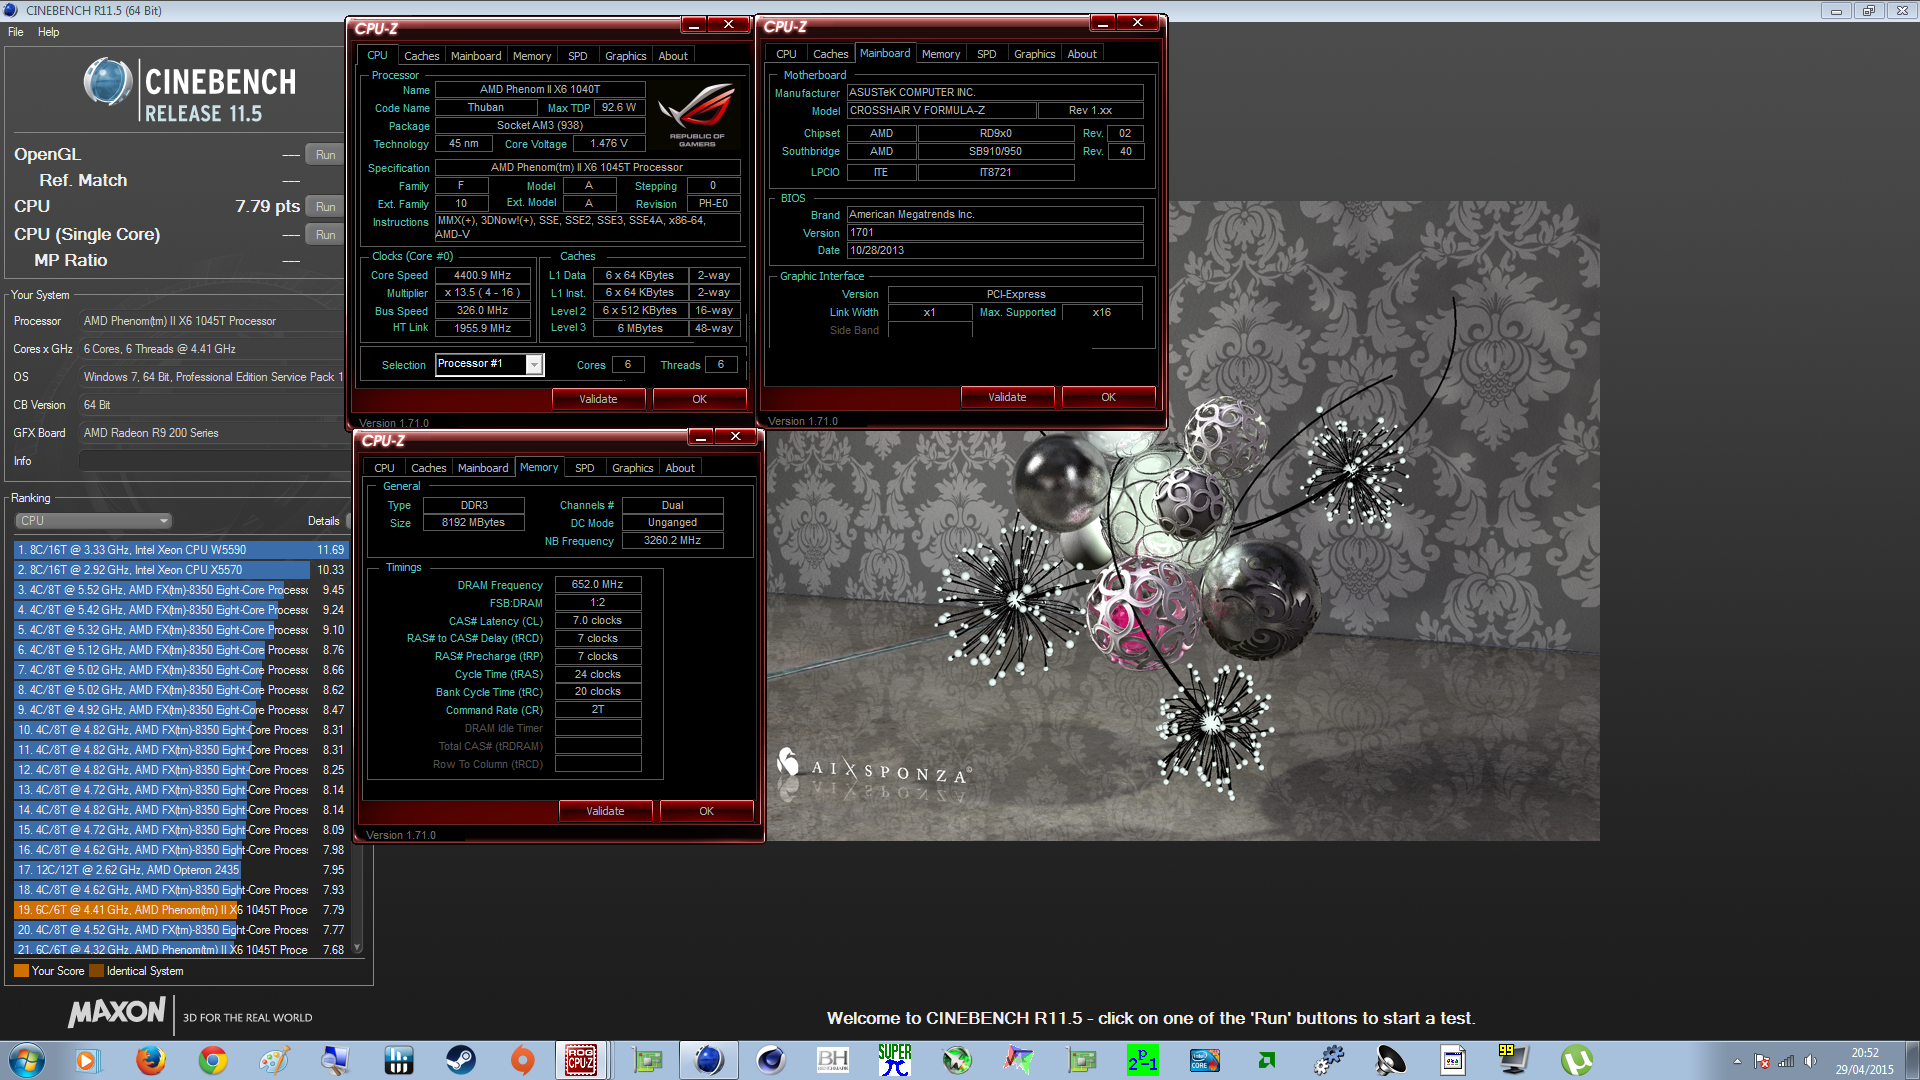Click Validate in CPU-Z Memory window
Viewport: 1920px width, 1080px height.
point(605,811)
